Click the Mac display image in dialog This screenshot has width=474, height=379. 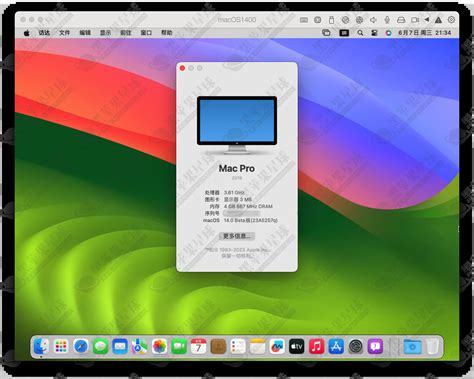pyautogui.click(x=237, y=125)
